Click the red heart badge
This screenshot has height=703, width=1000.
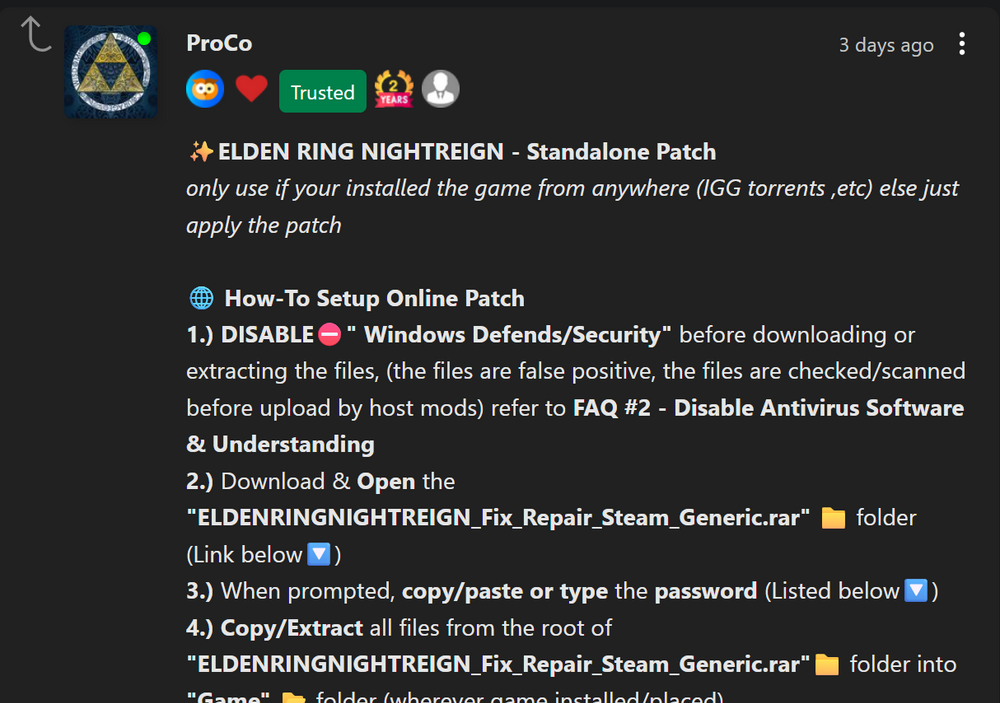251,89
